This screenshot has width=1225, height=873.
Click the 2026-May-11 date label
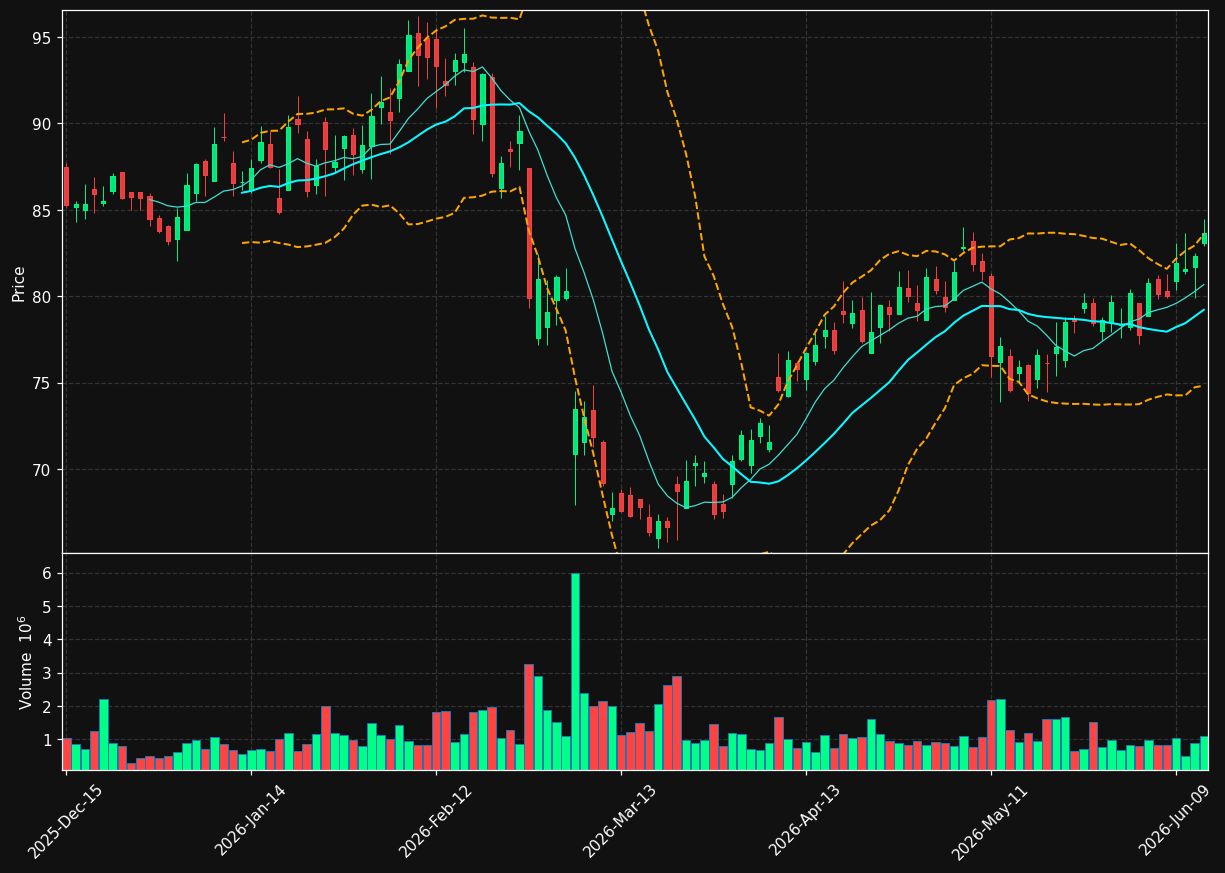(x=991, y=821)
